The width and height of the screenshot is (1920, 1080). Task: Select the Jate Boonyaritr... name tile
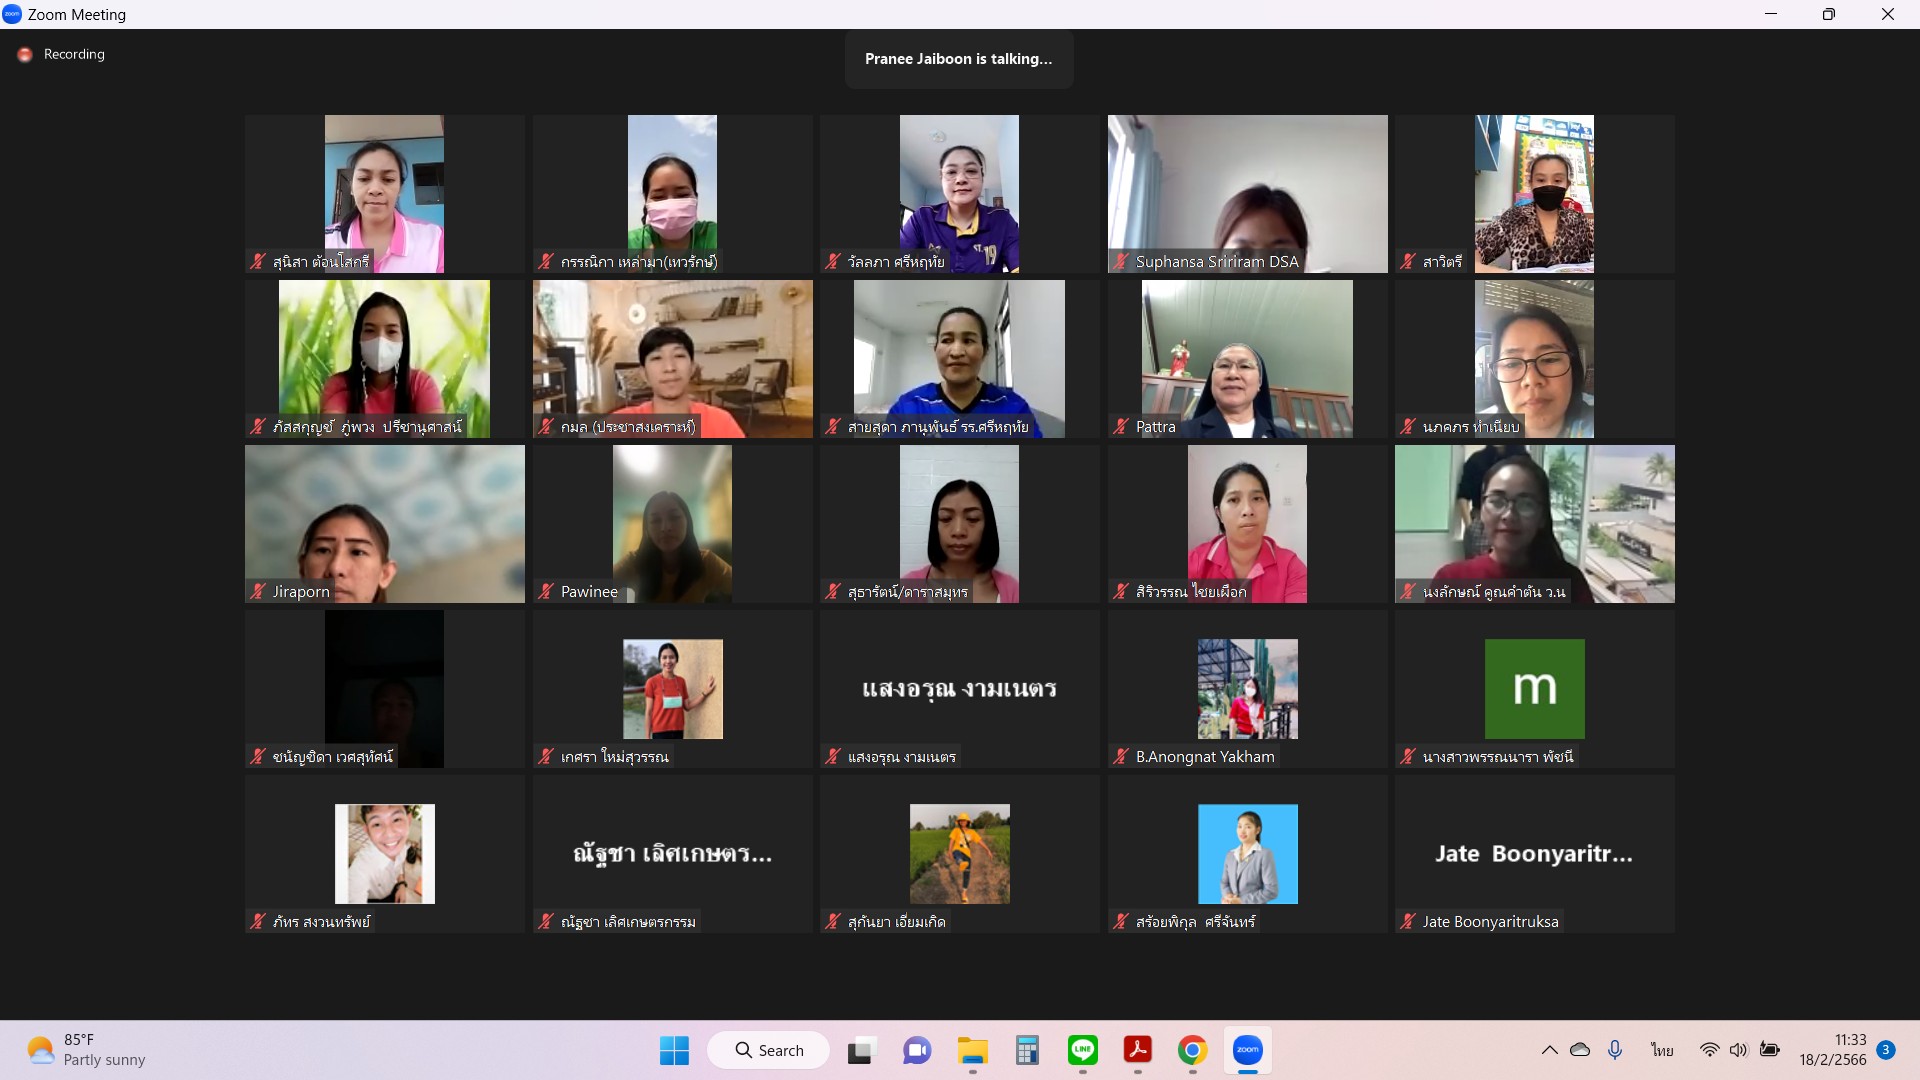[1535, 854]
